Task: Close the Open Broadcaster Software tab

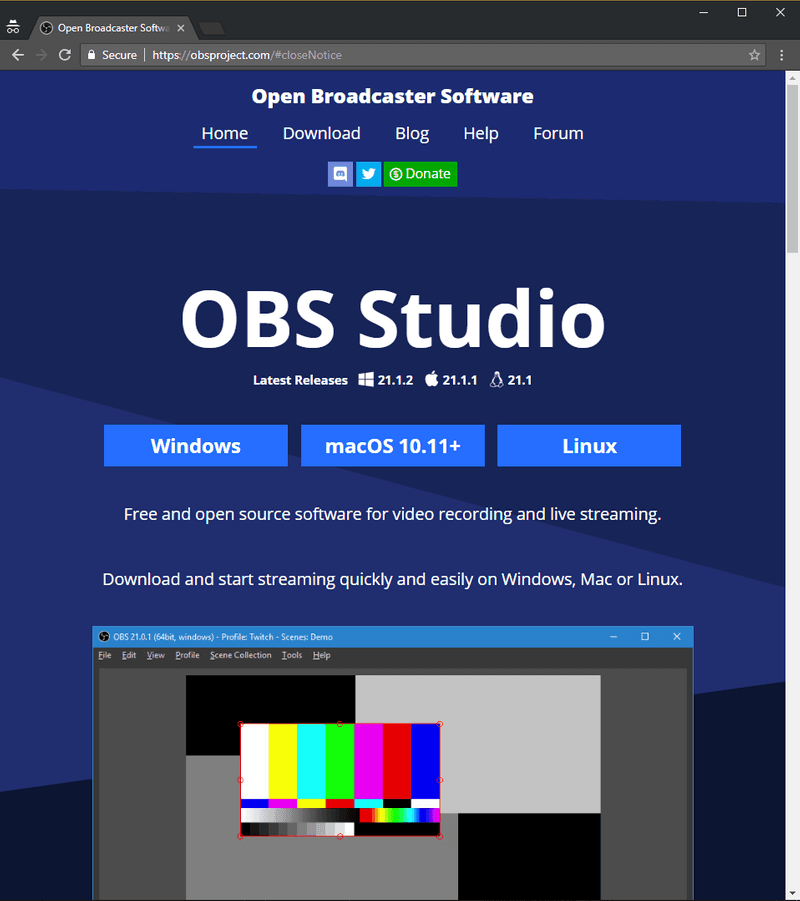Action: pos(180,28)
